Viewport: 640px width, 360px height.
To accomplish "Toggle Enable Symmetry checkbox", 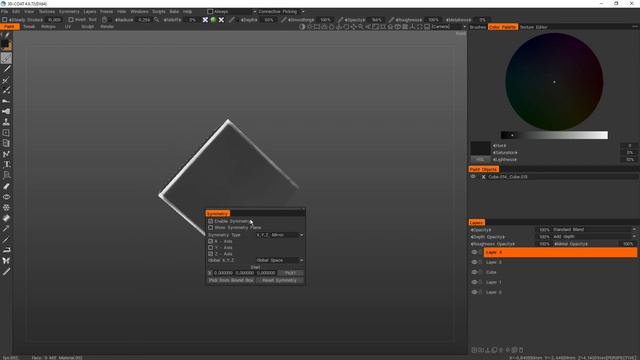I will [211, 221].
